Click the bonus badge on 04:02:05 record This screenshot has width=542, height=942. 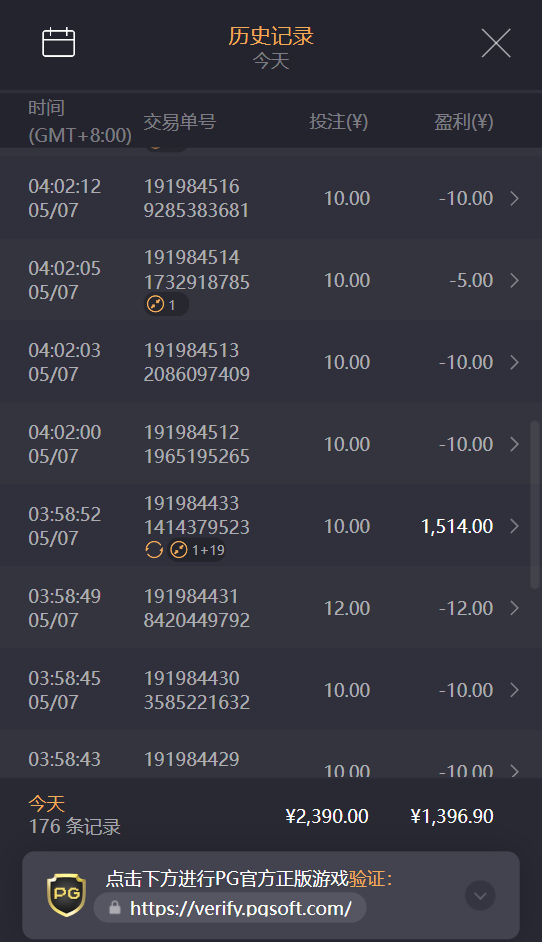166,305
